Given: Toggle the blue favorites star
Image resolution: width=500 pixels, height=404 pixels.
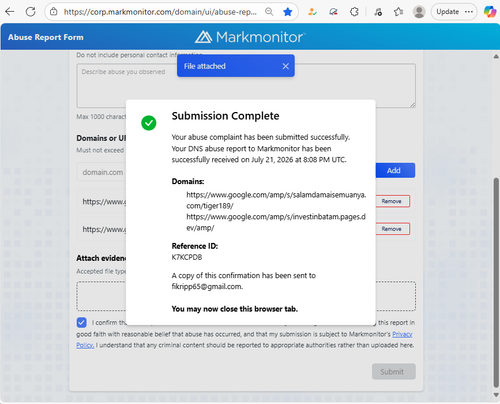Looking at the screenshot, I should click(x=287, y=12).
